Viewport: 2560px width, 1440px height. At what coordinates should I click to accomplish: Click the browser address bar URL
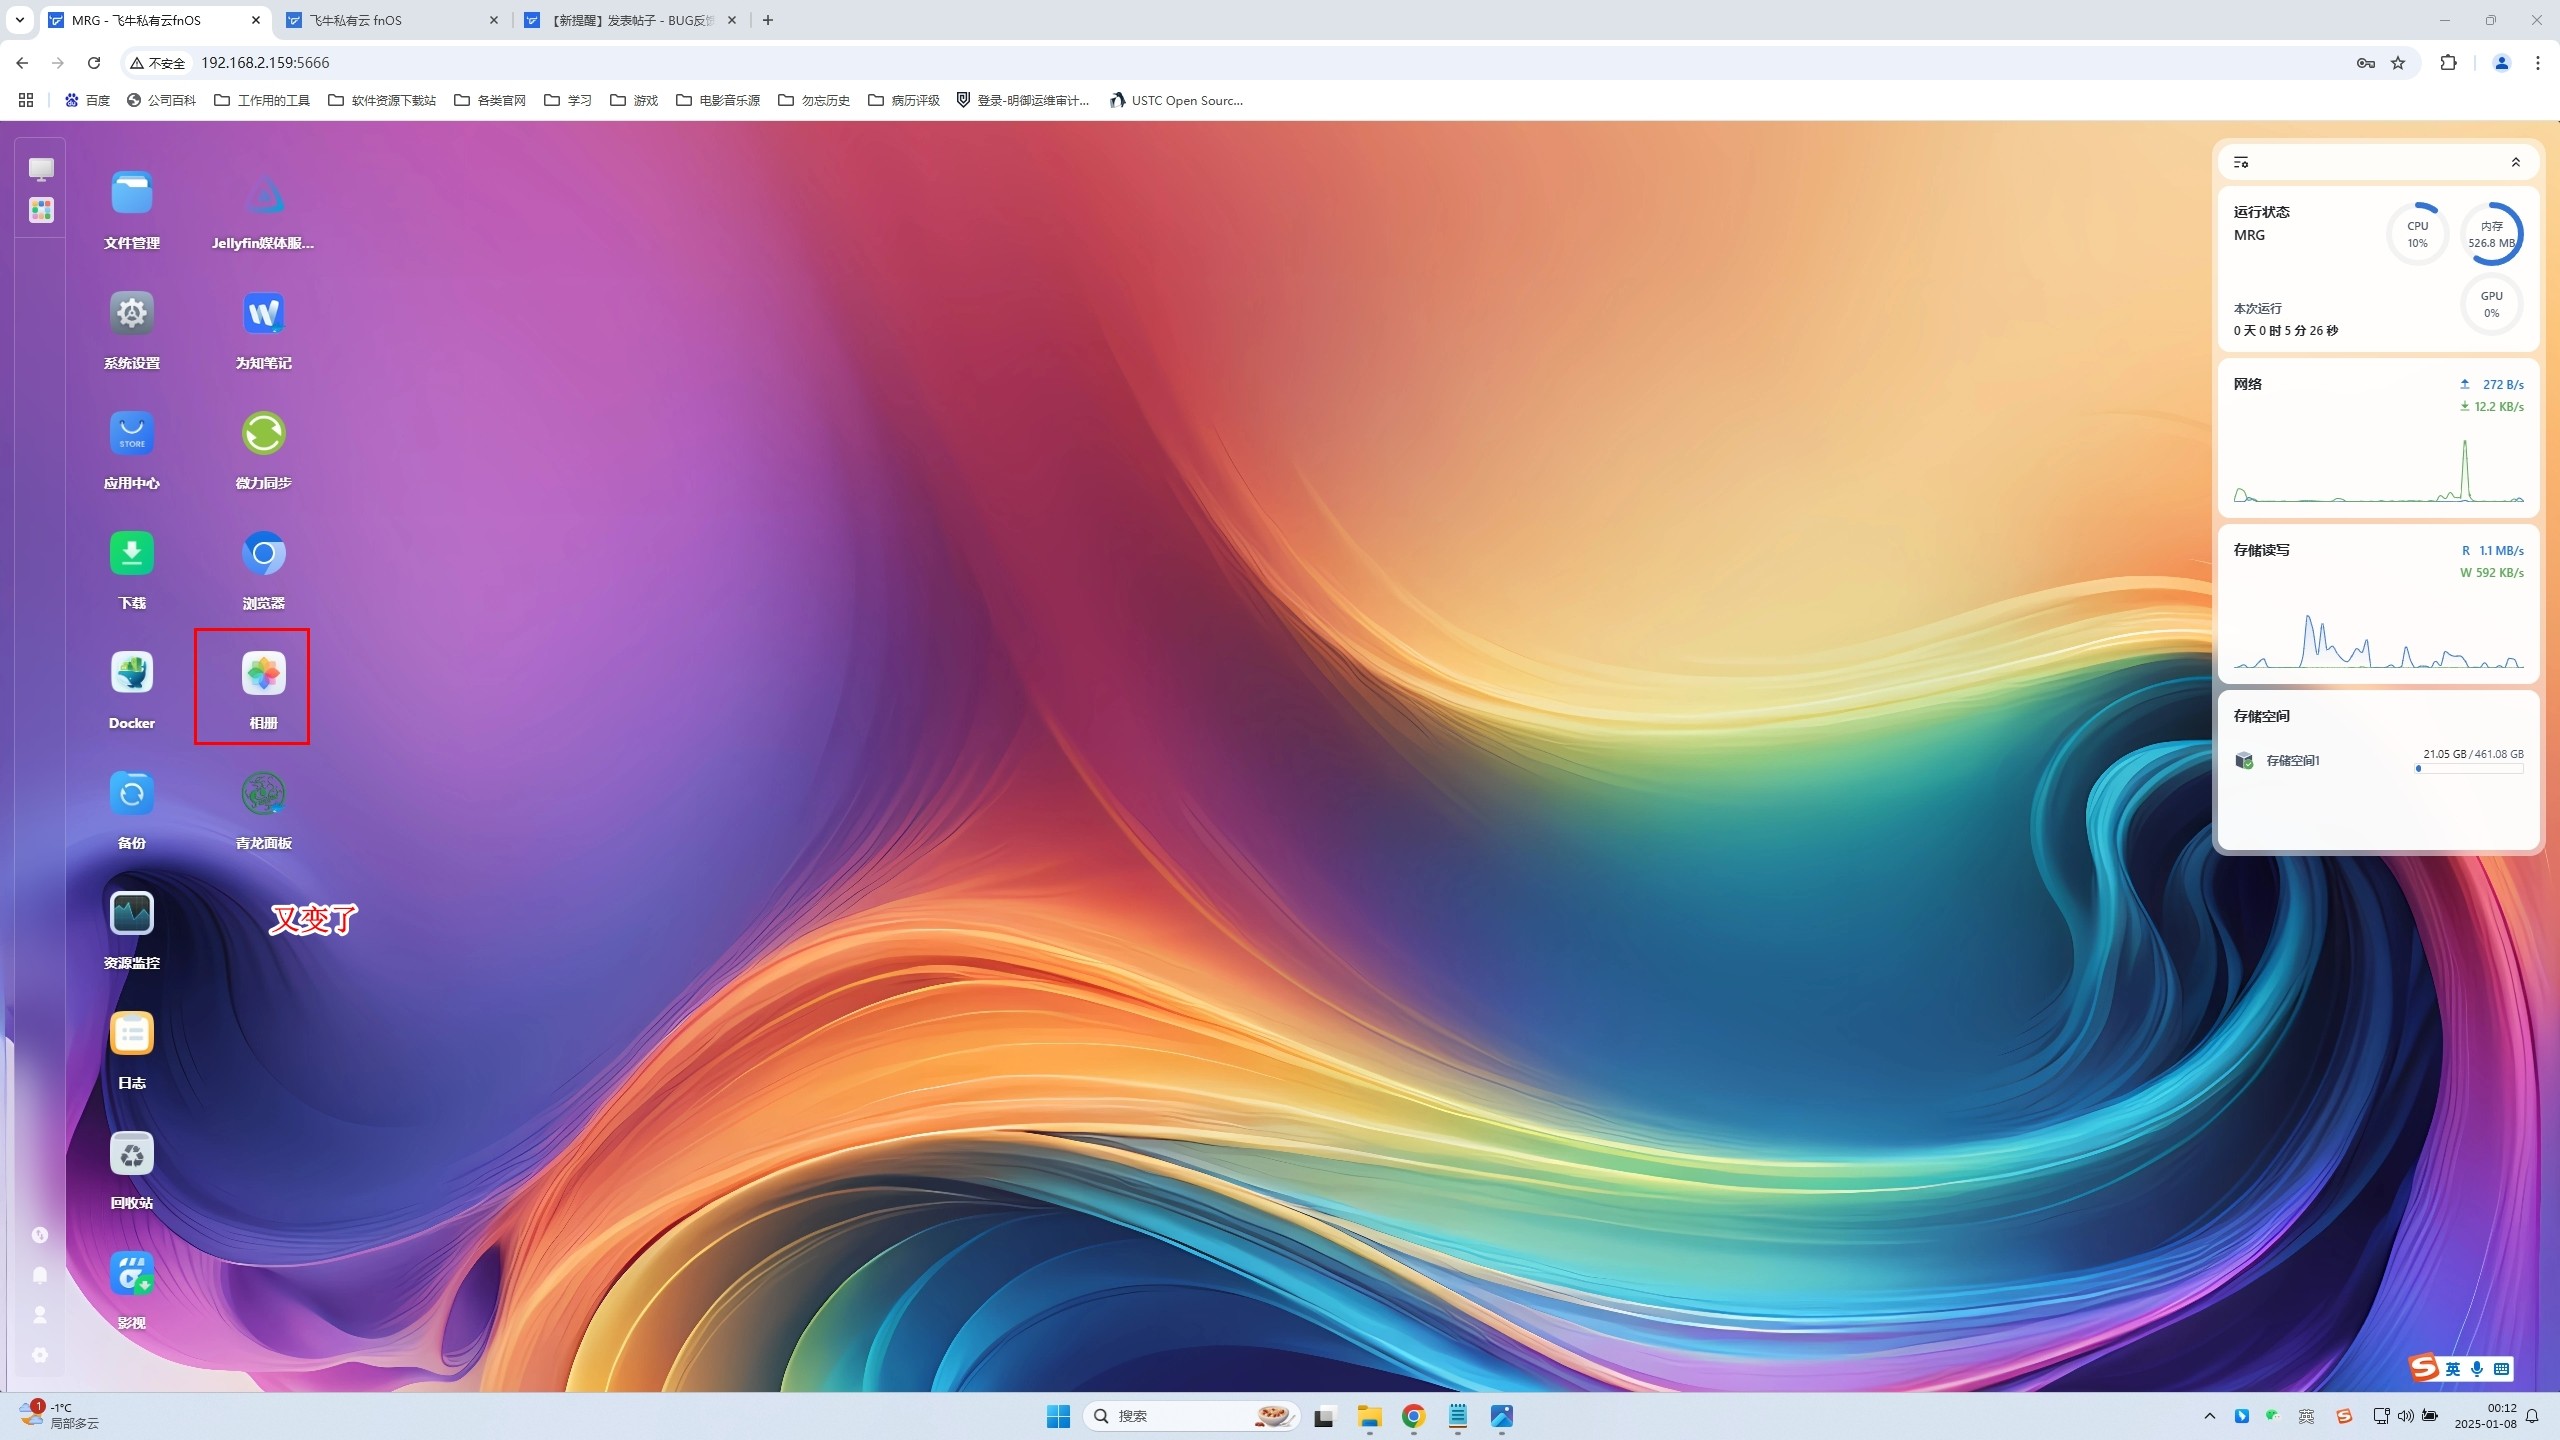[265, 63]
